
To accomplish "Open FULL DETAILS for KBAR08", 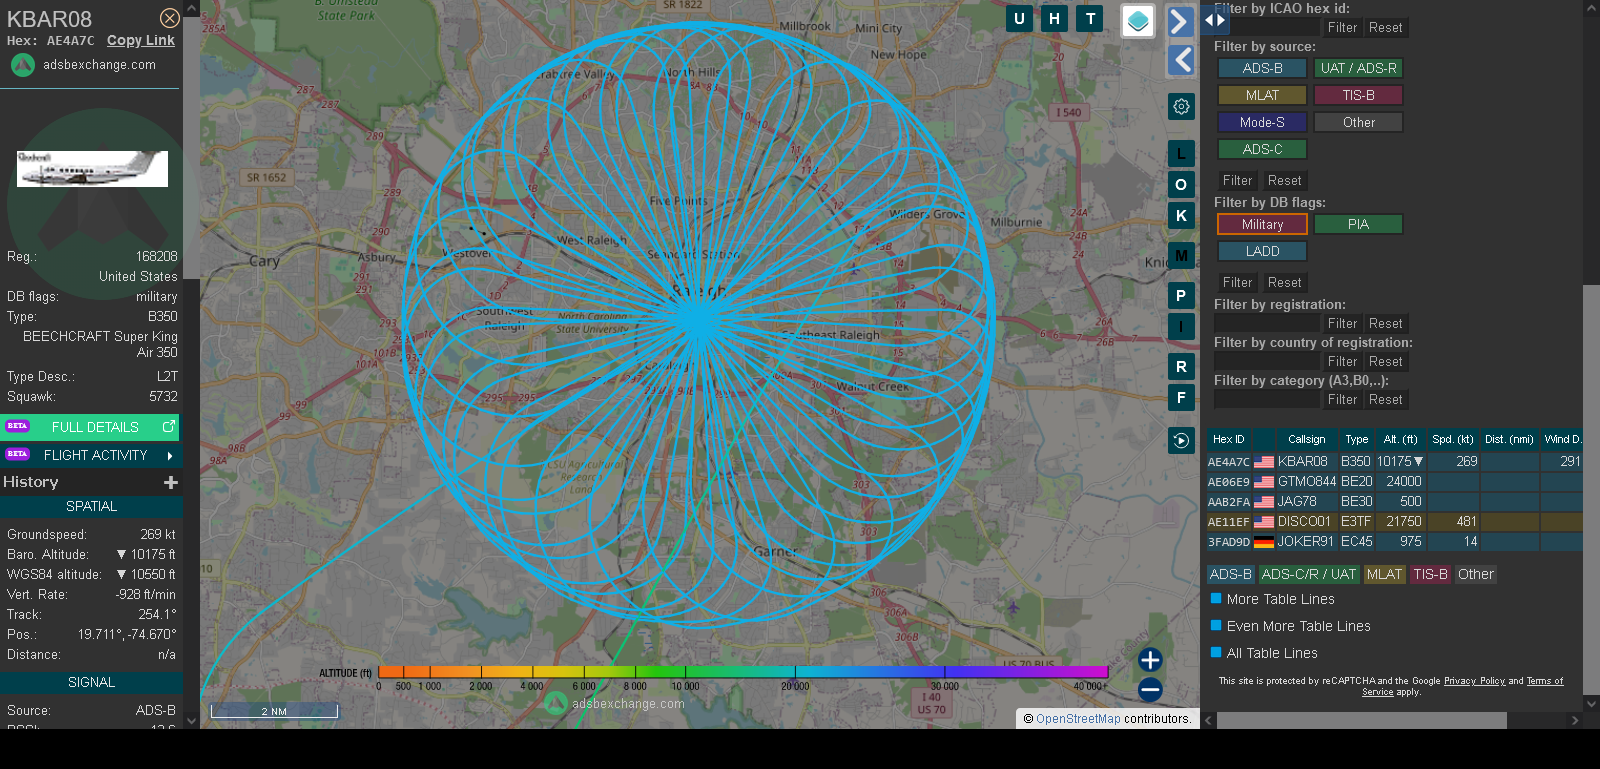I will (x=90, y=427).
